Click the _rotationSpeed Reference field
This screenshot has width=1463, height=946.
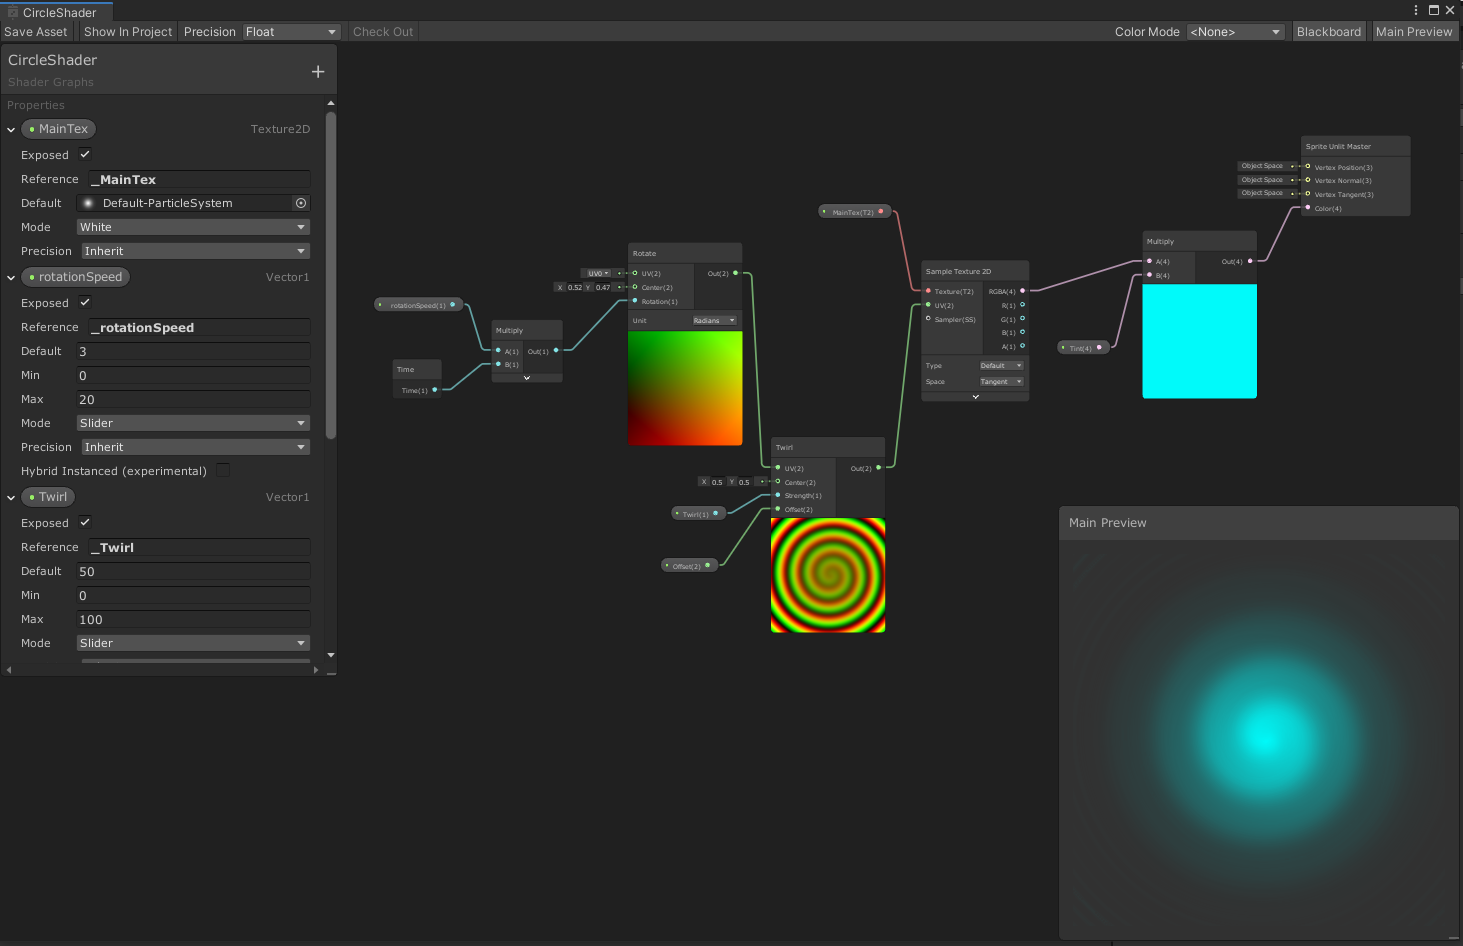tap(199, 327)
